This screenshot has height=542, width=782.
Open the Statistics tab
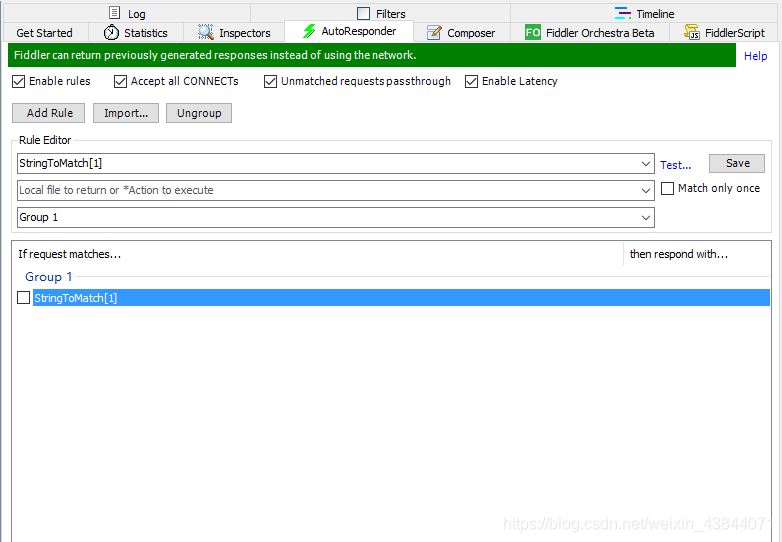click(136, 33)
